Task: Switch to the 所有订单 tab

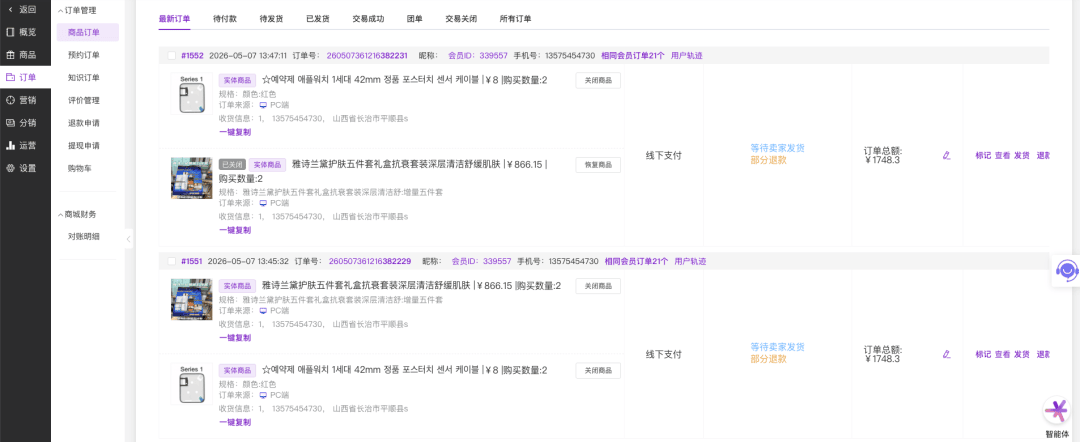Action: [x=515, y=19]
